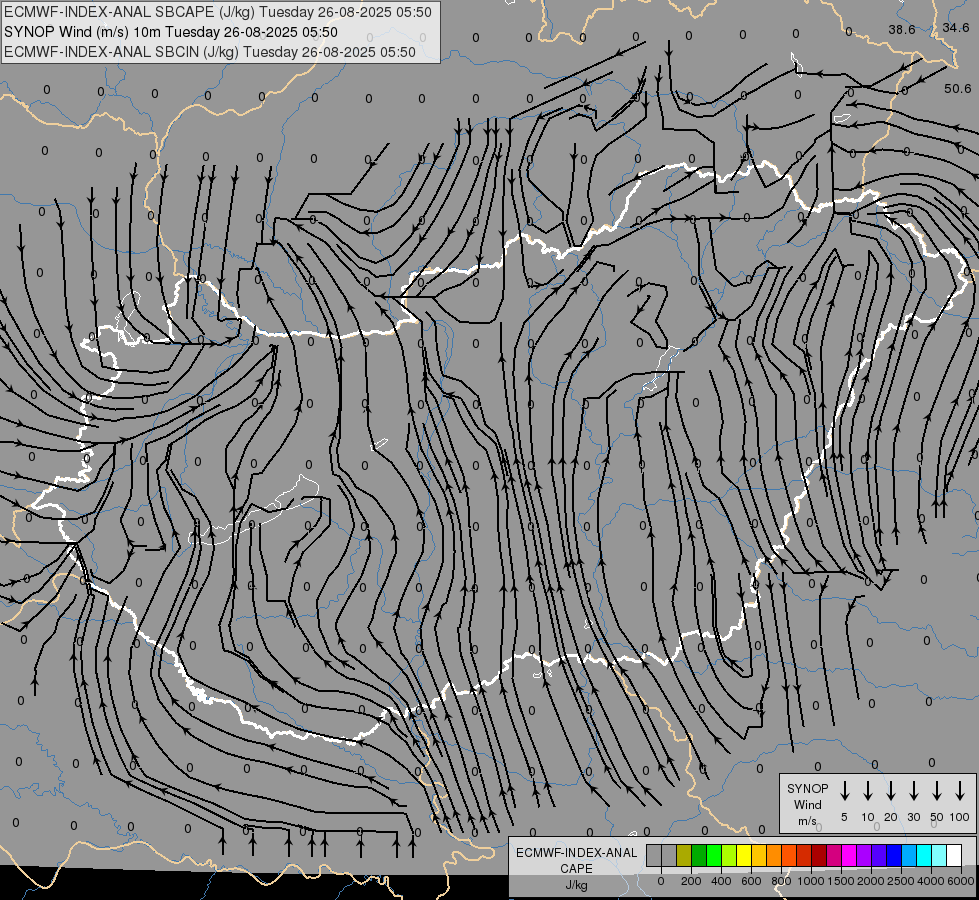
Task: Click the dark green CAPE legend swatch
Action: (x=699, y=855)
